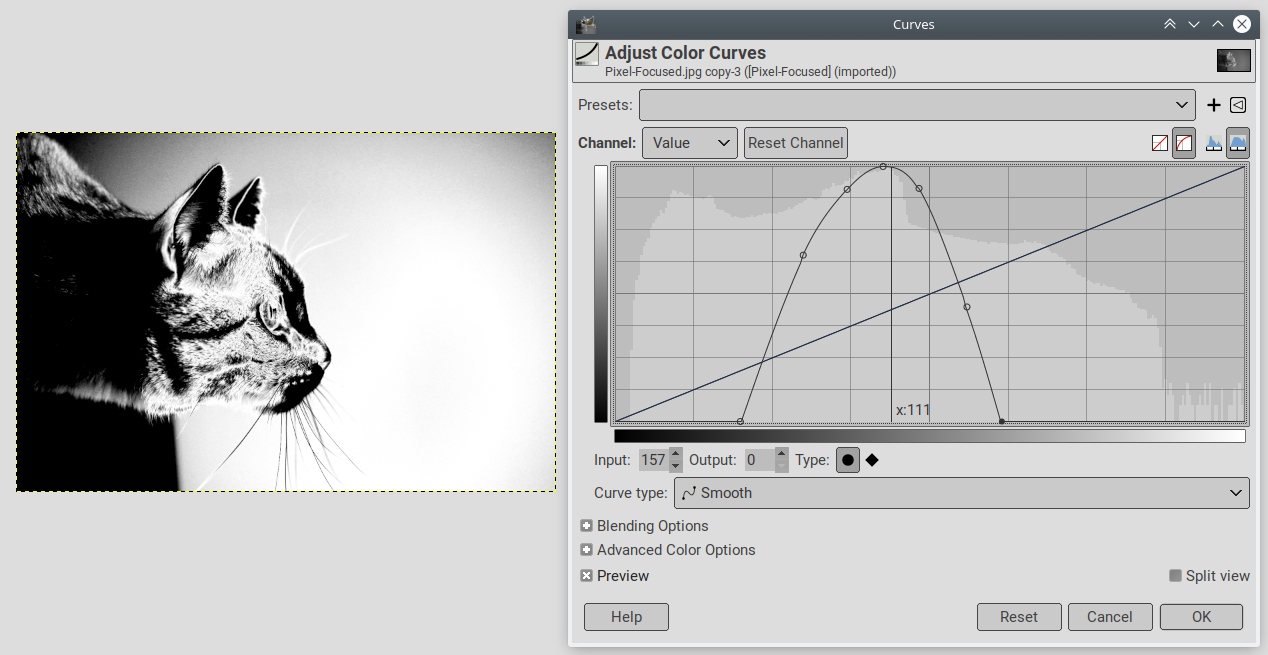This screenshot has height=655, width=1268.
Task: Click the vertical gradient bar beside curve
Action: [x=601, y=293]
